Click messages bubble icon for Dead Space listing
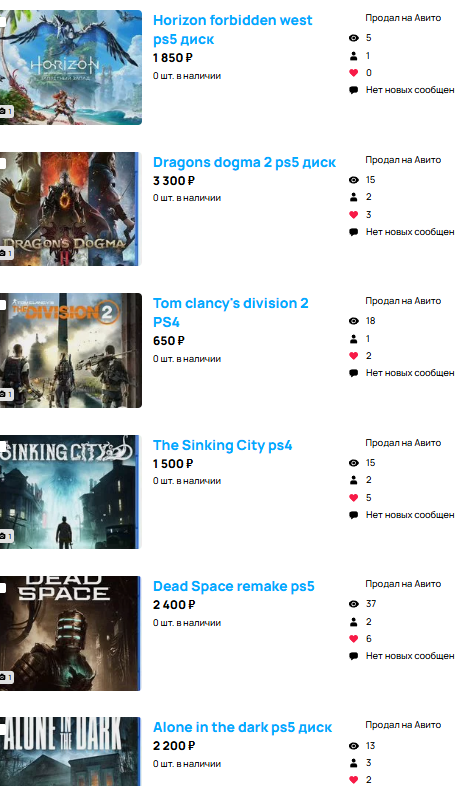The height and width of the screenshot is (786, 455). tap(354, 657)
